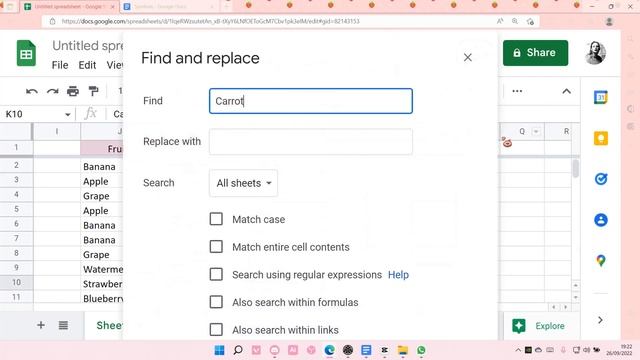Image resolution: width=640 pixels, height=360 pixels.
Task: Select the Paint format tool
Action: [x=93, y=91]
